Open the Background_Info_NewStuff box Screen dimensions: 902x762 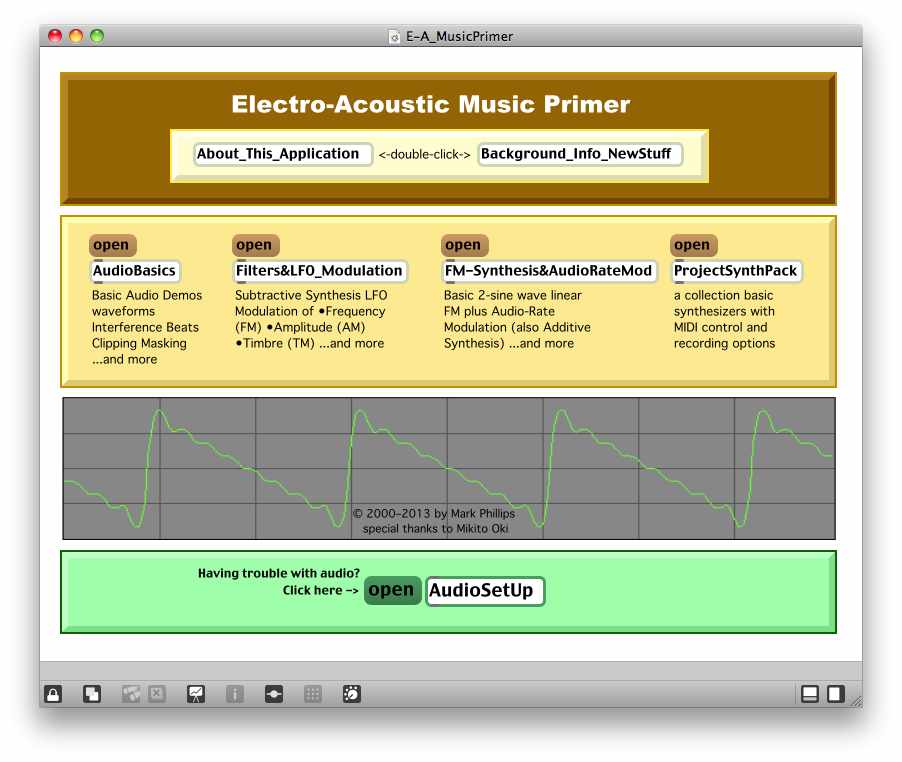click(580, 154)
